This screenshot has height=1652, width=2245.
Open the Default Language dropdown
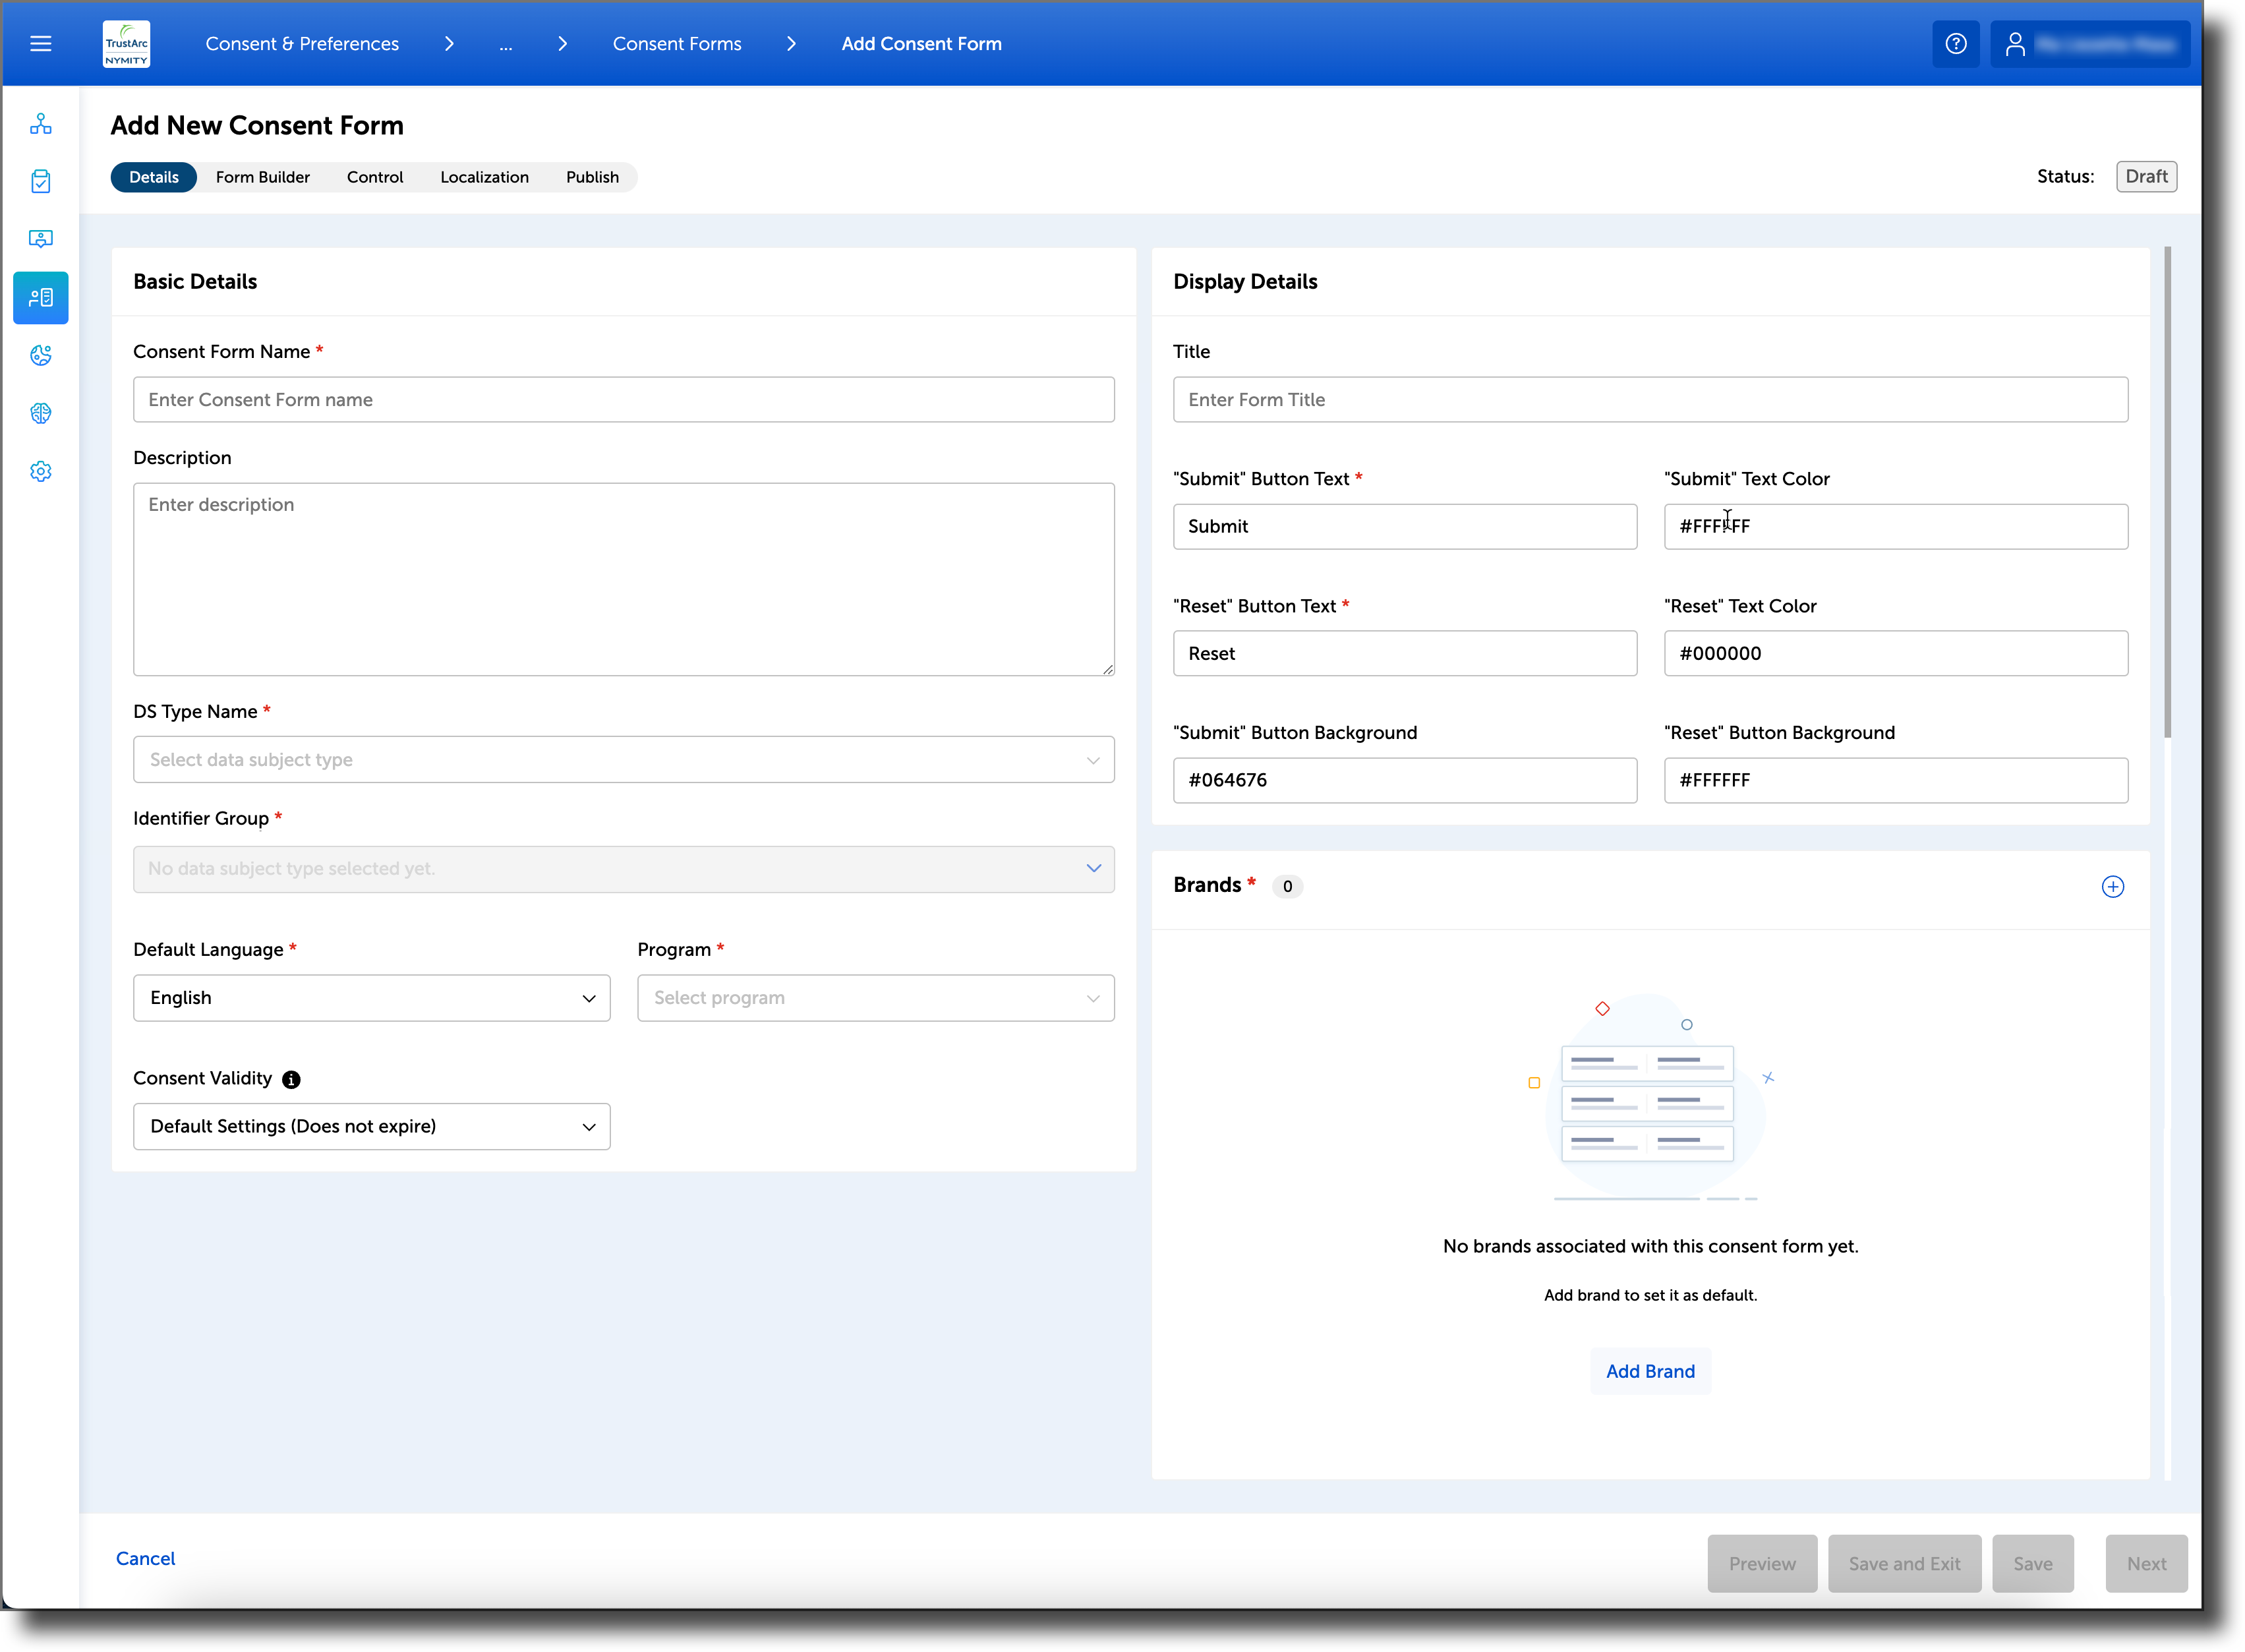[x=370, y=997]
